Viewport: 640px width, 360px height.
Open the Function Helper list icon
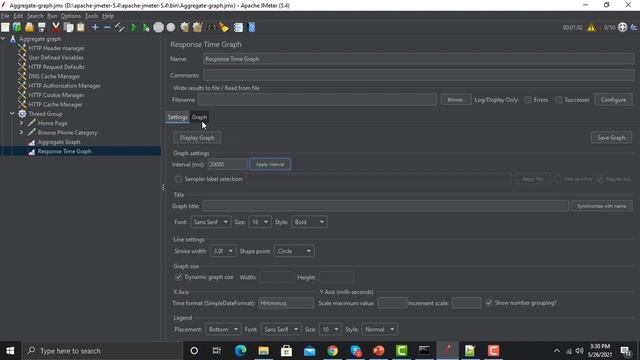tap(238, 27)
